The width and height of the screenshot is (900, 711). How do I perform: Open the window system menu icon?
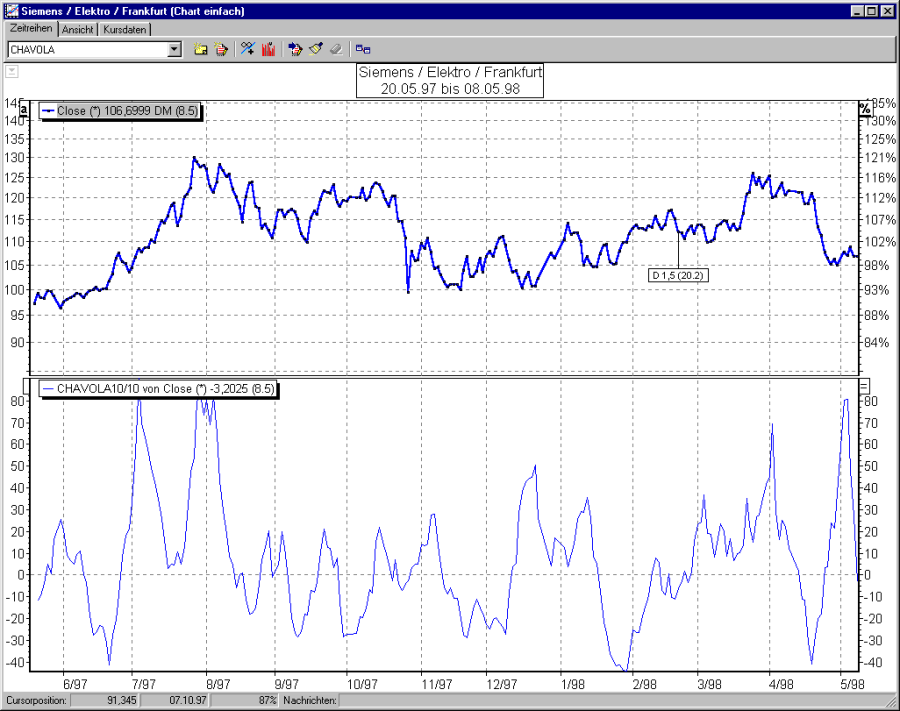pos(10,11)
